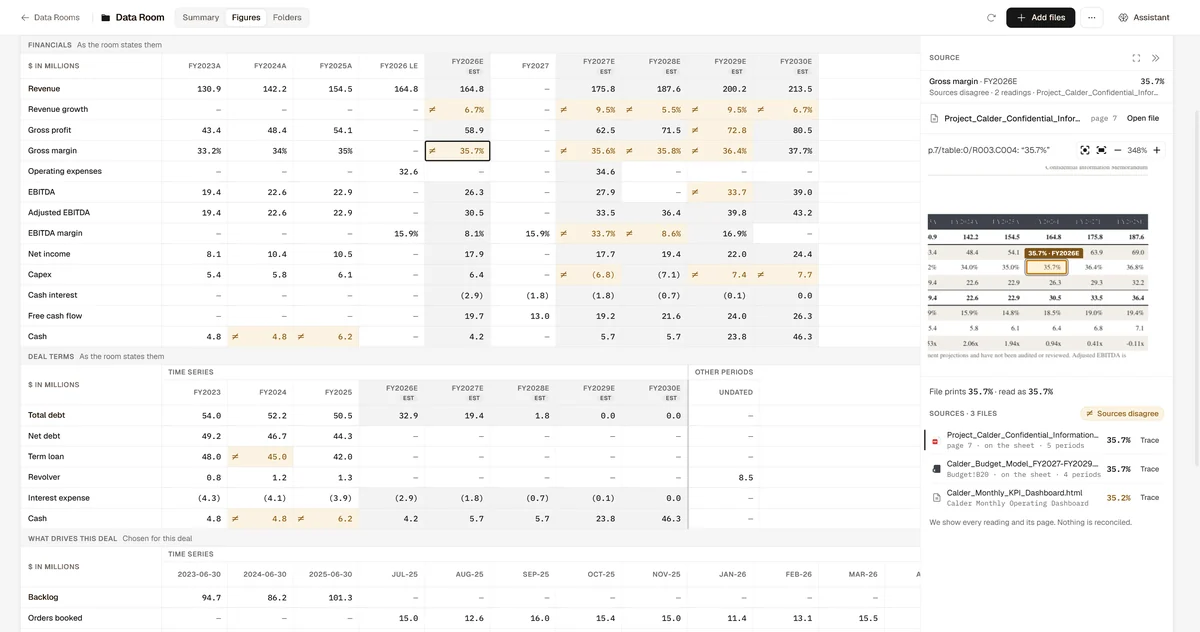Click the Add files button
Screen dimensions: 1200x632
pos(1040,18)
